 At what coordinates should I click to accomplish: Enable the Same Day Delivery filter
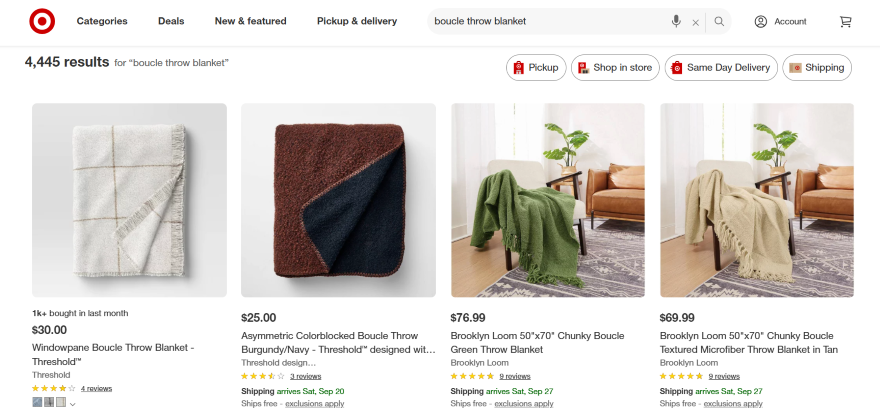point(722,68)
